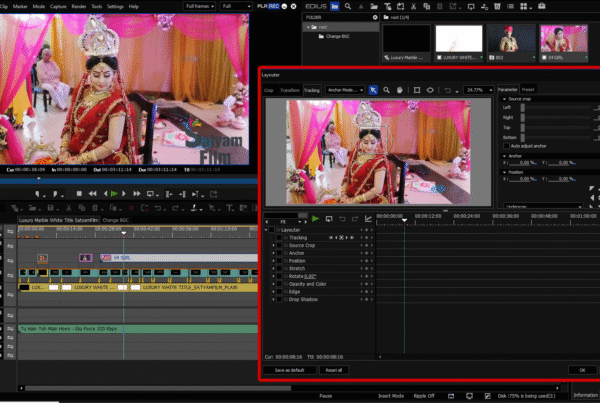
Task: Open the Capture menu
Action: [58, 7]
